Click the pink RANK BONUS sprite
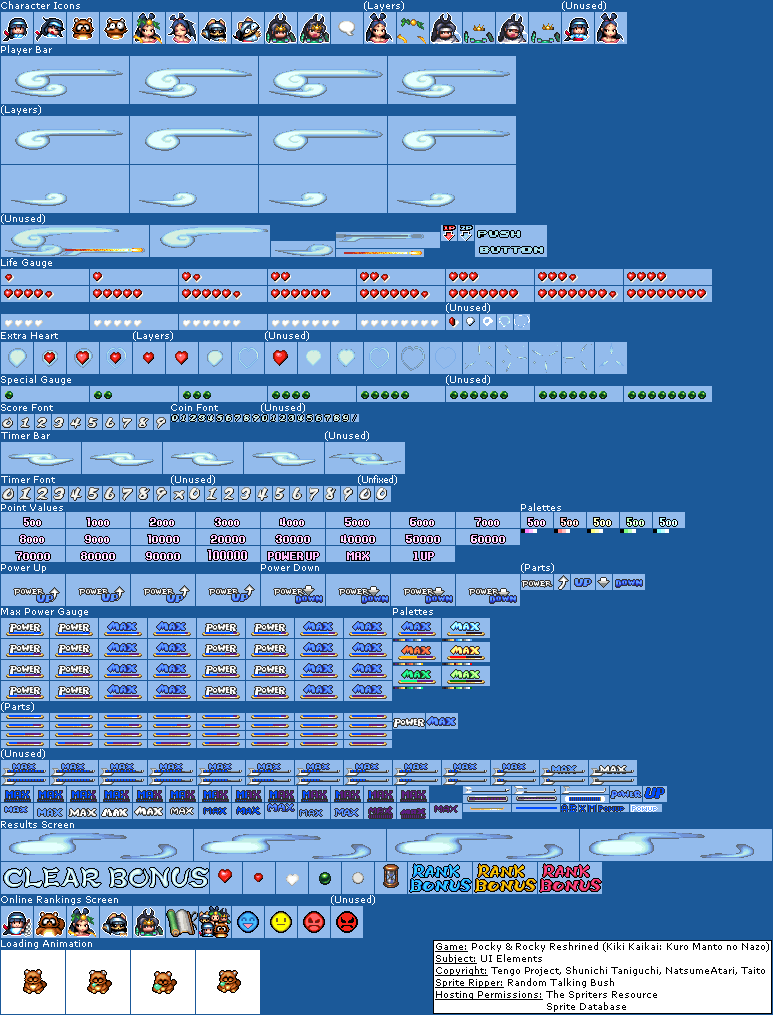 [570, 878]
